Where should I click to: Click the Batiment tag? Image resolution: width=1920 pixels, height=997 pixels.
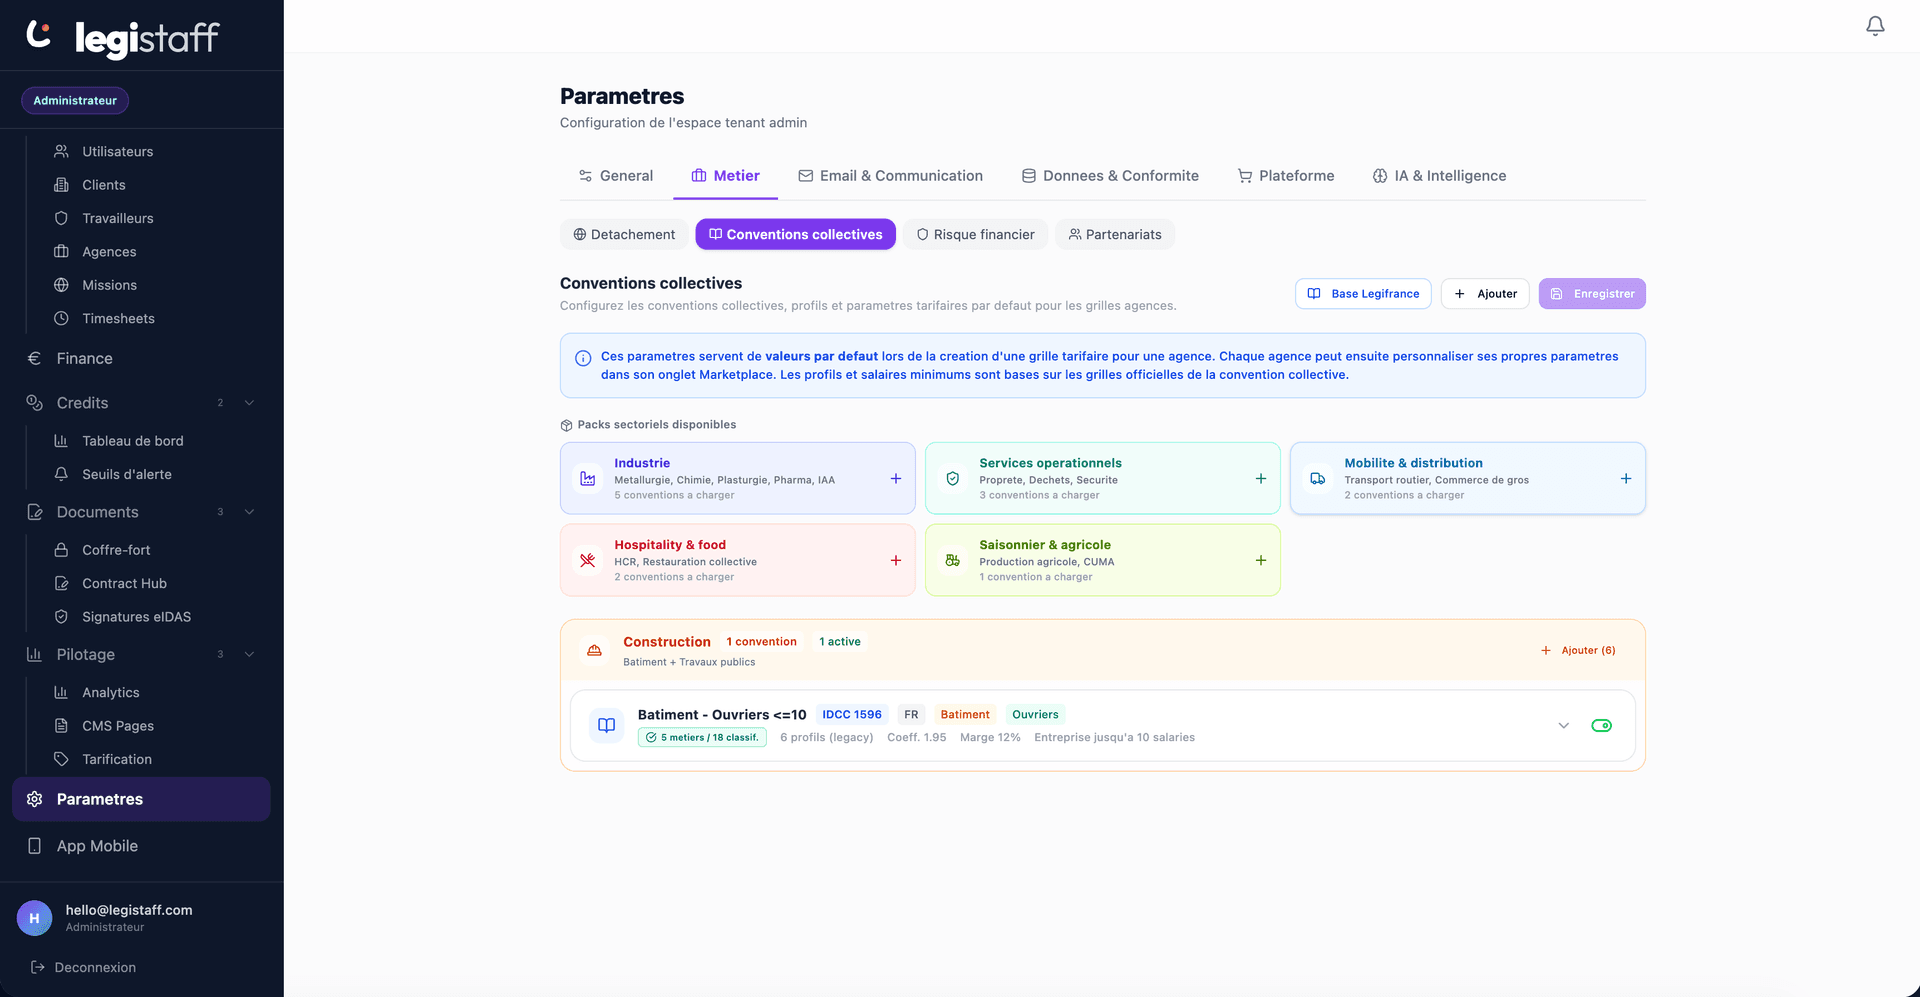(x=965, y=714)
